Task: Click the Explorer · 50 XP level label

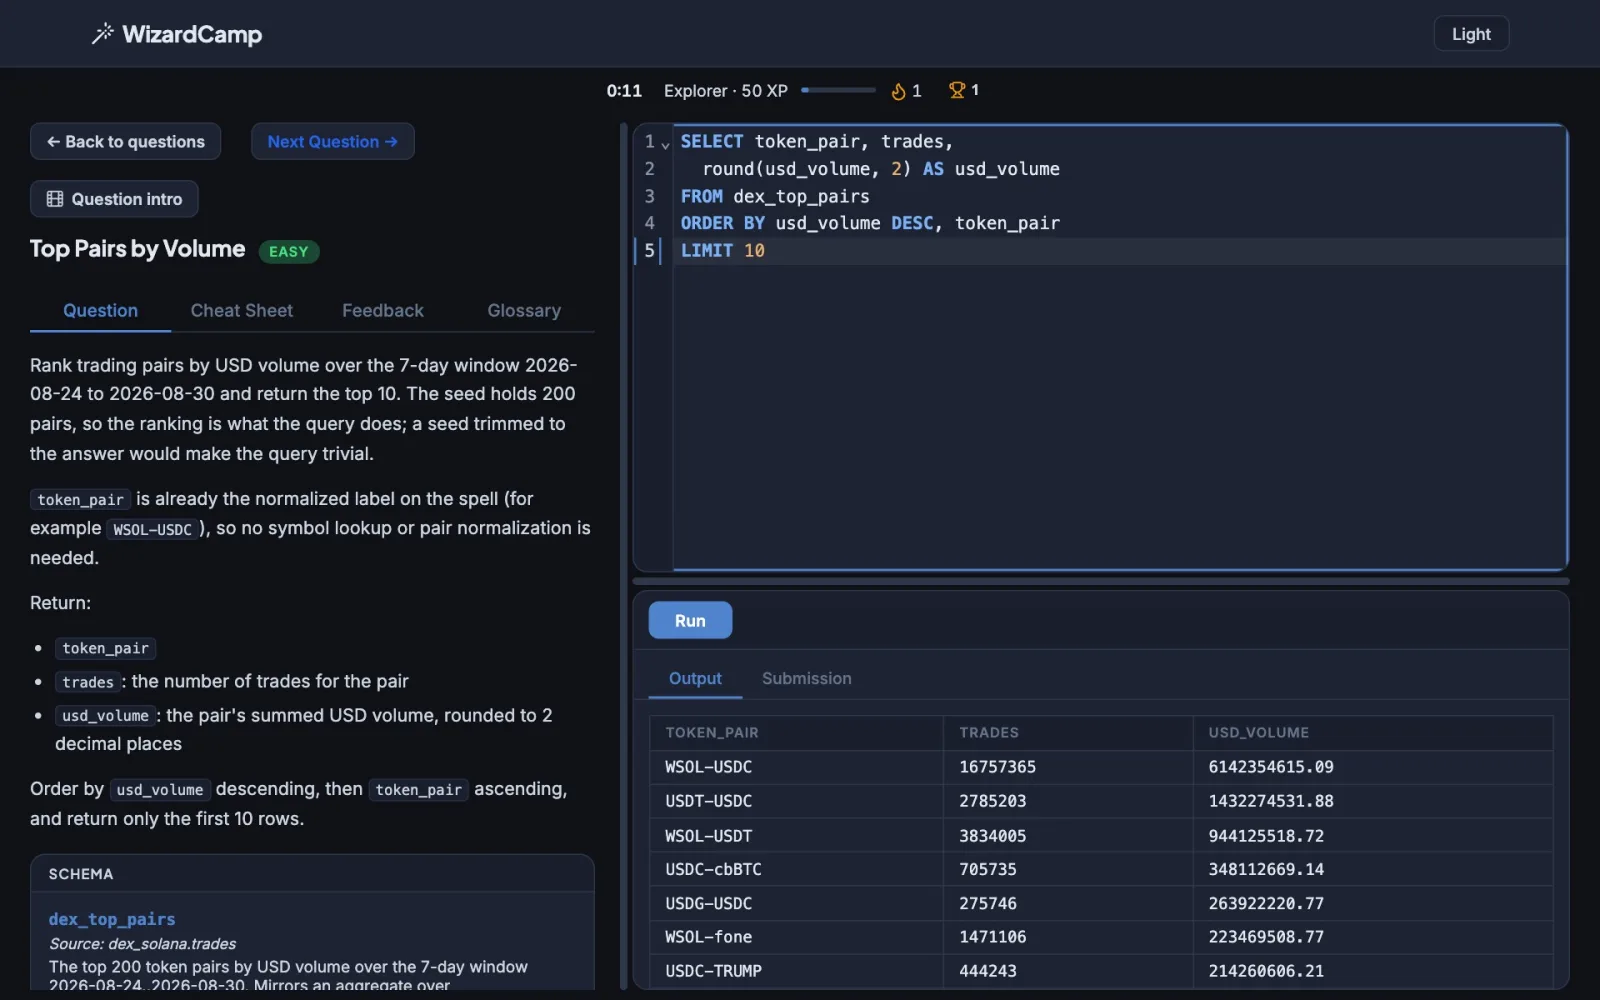Action: click(726, 91)
